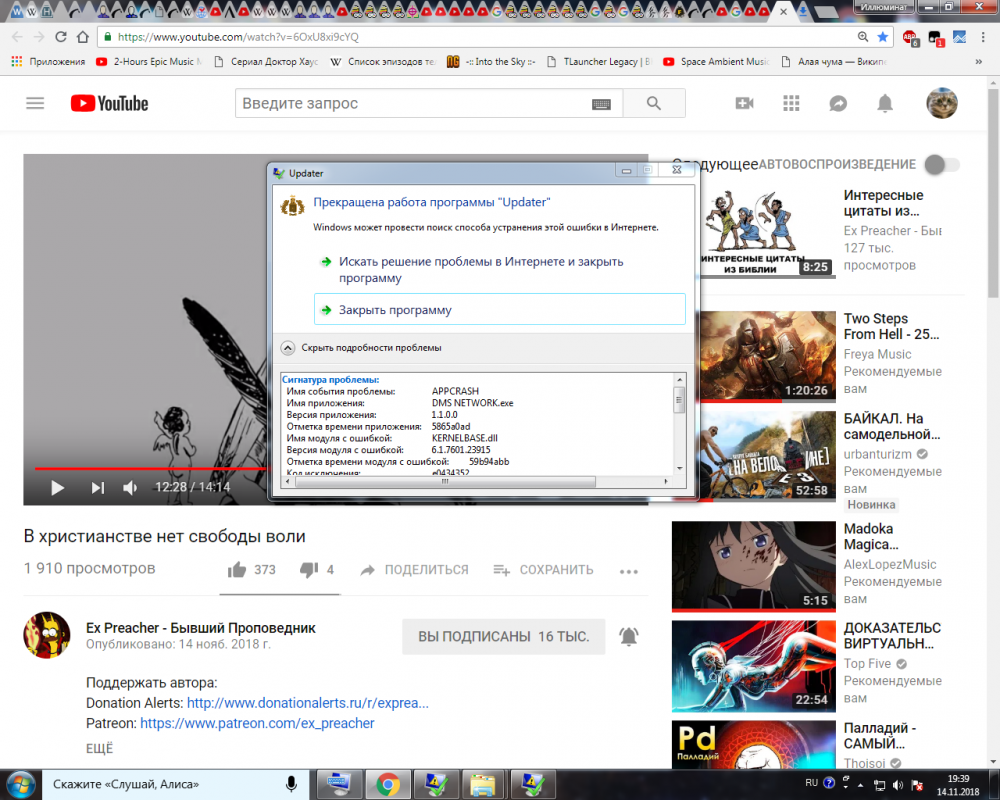Open the Space Ambient Music bookmark
Image resolution: width=1000 pixels, height=800 pixels.
pos(716,61)
